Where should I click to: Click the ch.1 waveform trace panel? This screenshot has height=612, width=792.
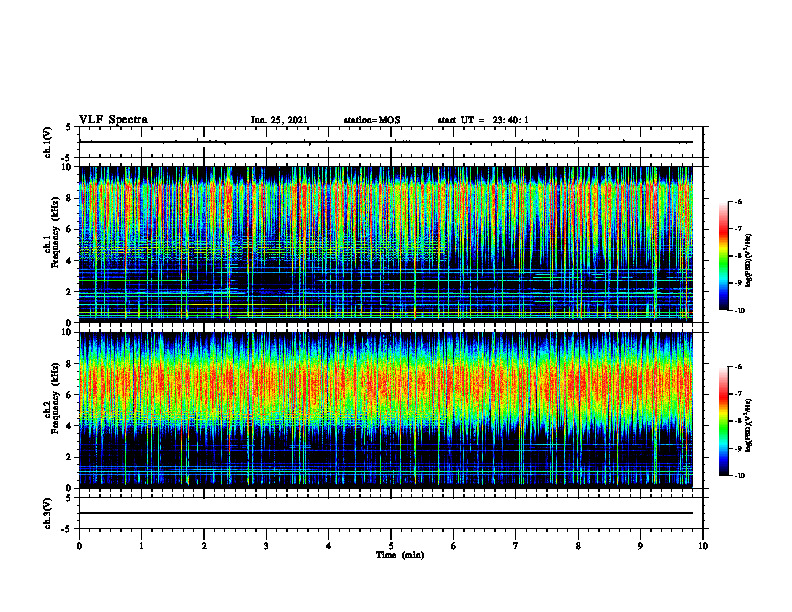coord(391,142)
